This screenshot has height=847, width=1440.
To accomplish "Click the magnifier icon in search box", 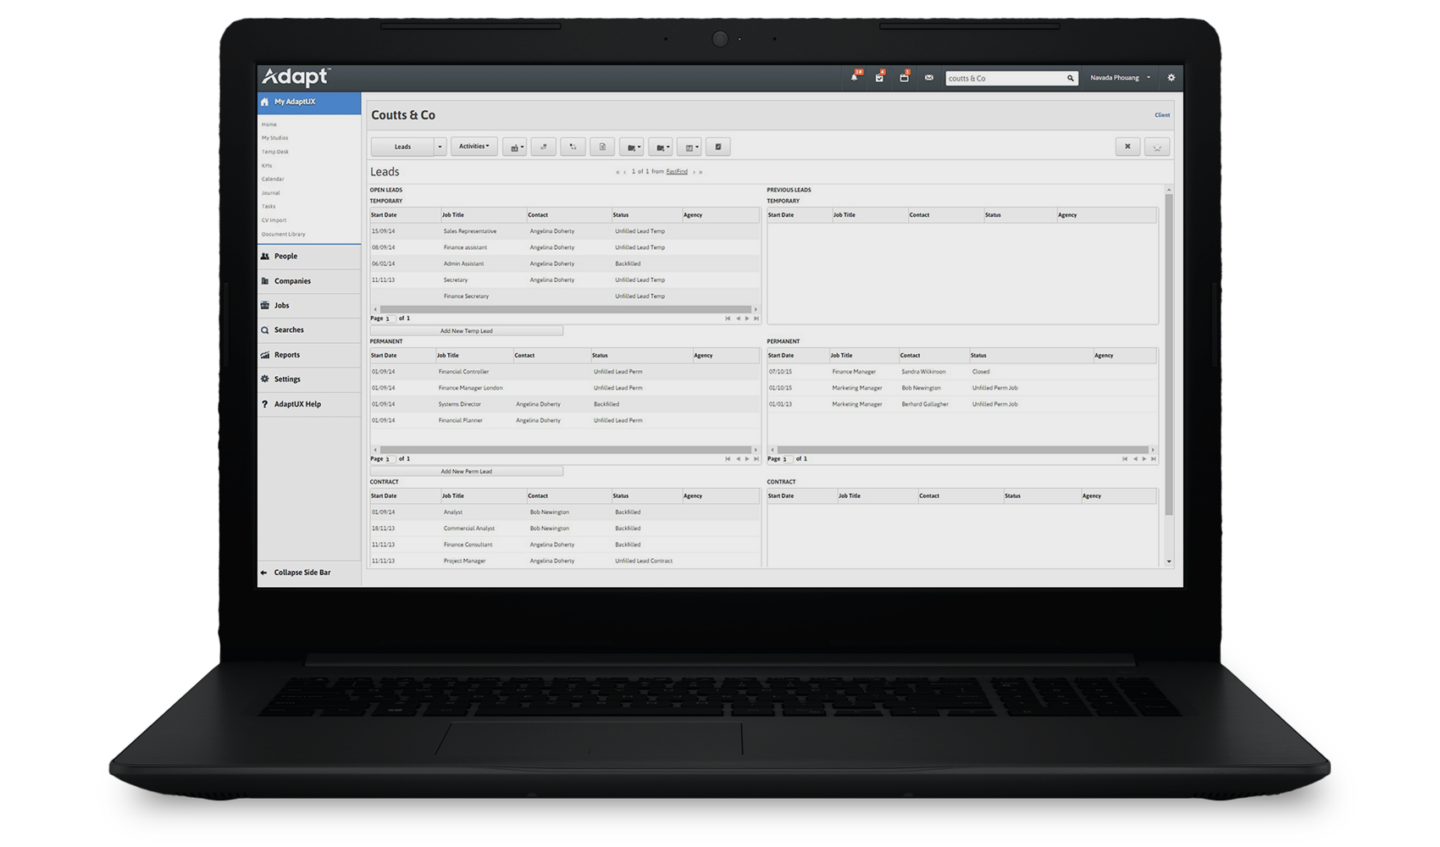I will click(1070, 78).
